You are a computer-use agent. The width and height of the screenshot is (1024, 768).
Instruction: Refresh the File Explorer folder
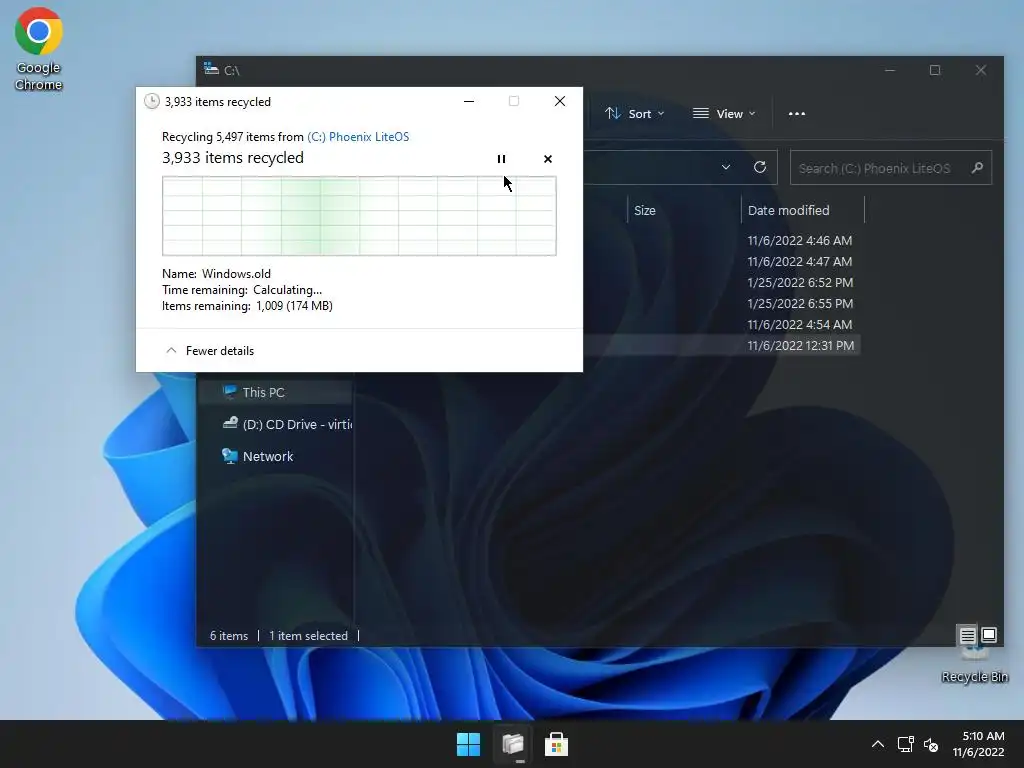point(760,167)
